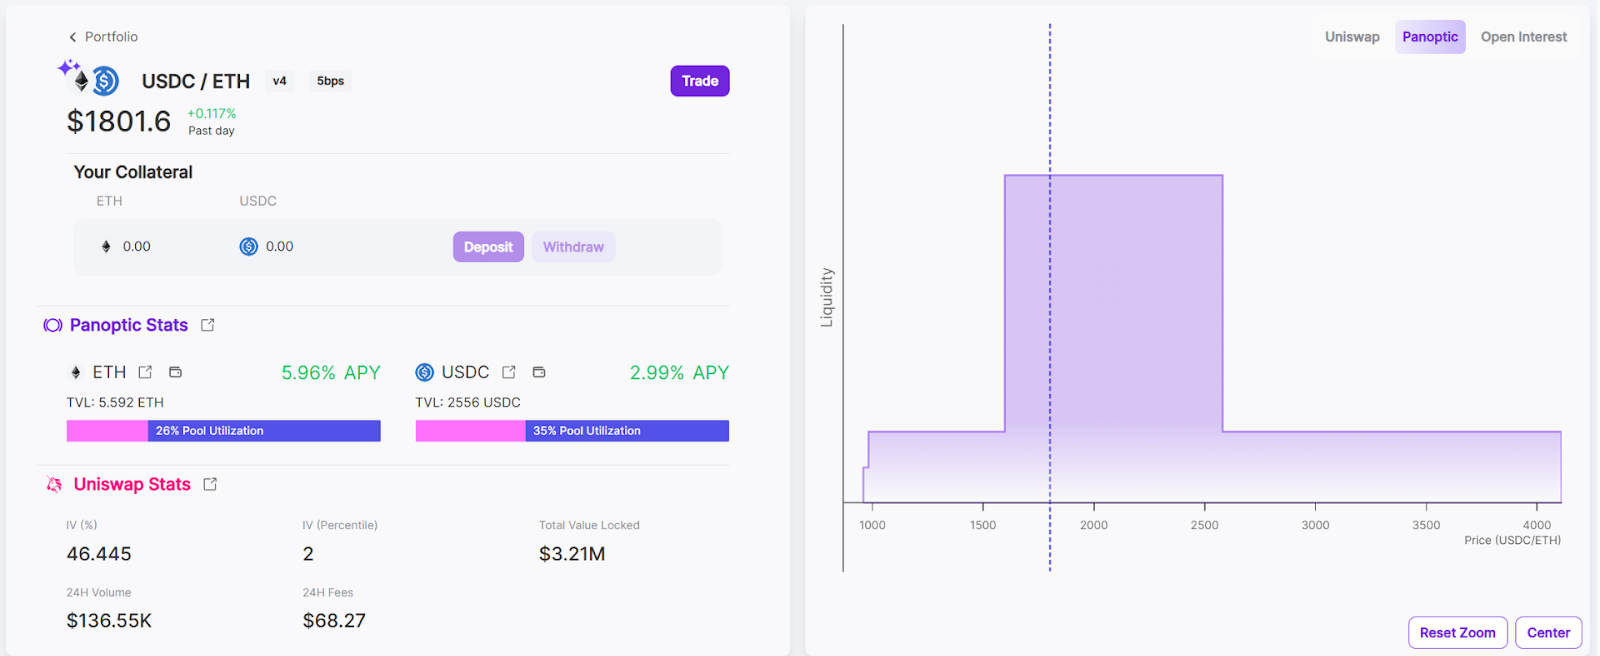Open the Uniswap Stats heading
Viewport: 1600px width, 656px height.
132,484
